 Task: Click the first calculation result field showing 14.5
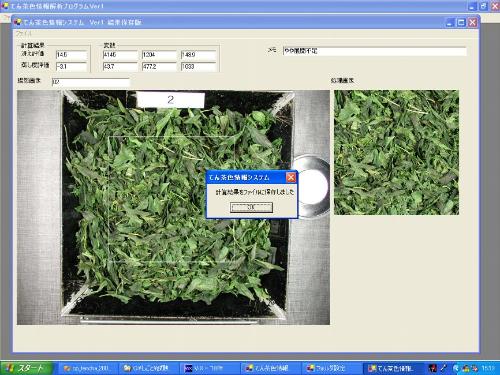[71, 55]
